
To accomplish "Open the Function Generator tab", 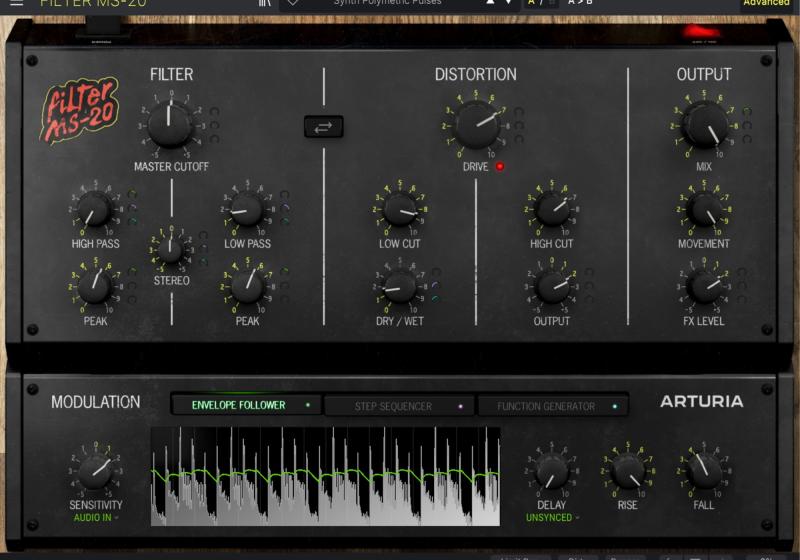I will (553, 406).
